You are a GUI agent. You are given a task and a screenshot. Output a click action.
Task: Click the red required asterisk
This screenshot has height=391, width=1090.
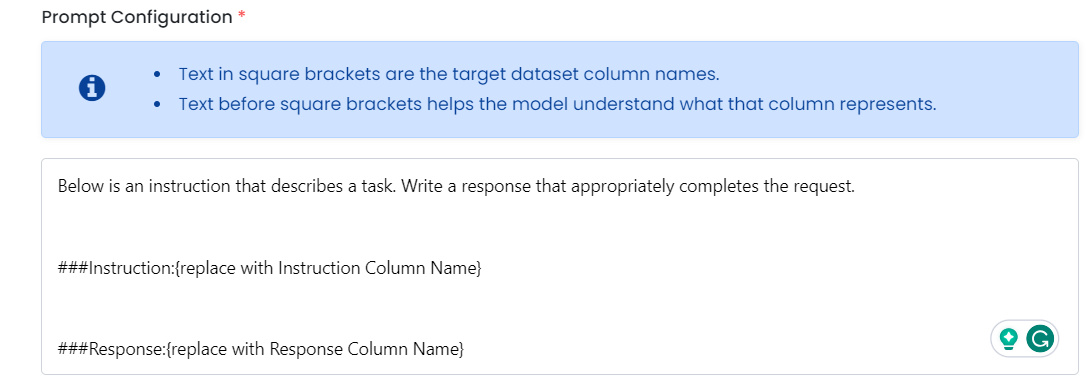click(242, 17)
